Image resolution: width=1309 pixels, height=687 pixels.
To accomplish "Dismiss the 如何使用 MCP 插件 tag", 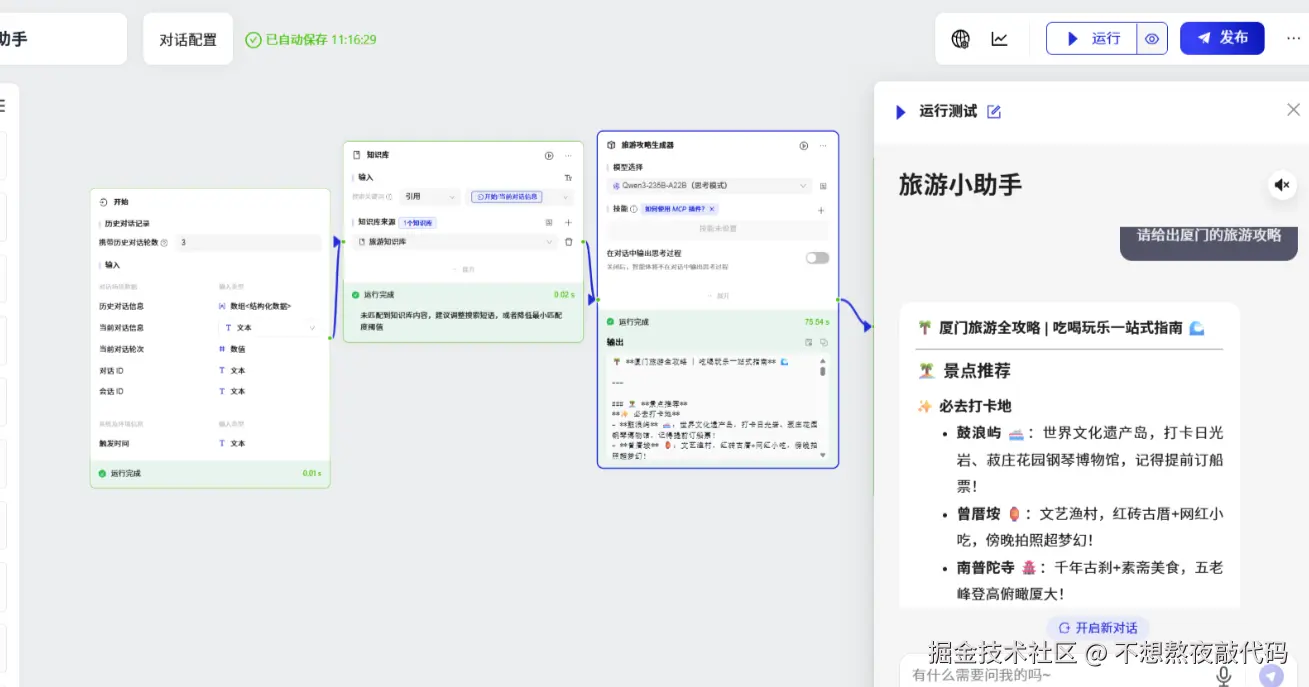I will pyautogui.click(x=713, y=209).
